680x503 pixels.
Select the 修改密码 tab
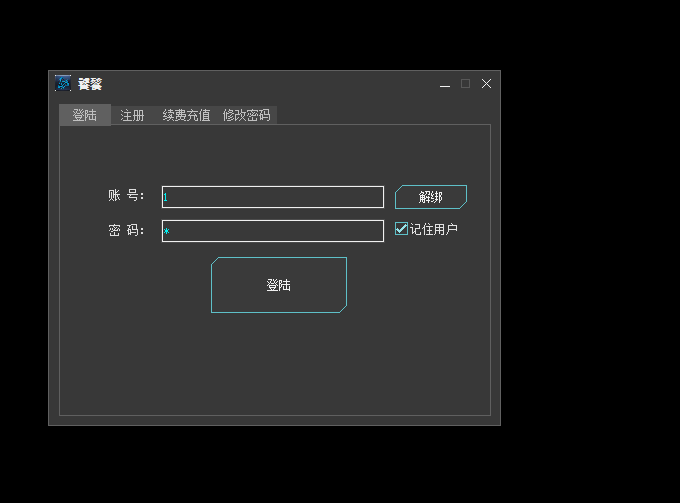point(246,115)
